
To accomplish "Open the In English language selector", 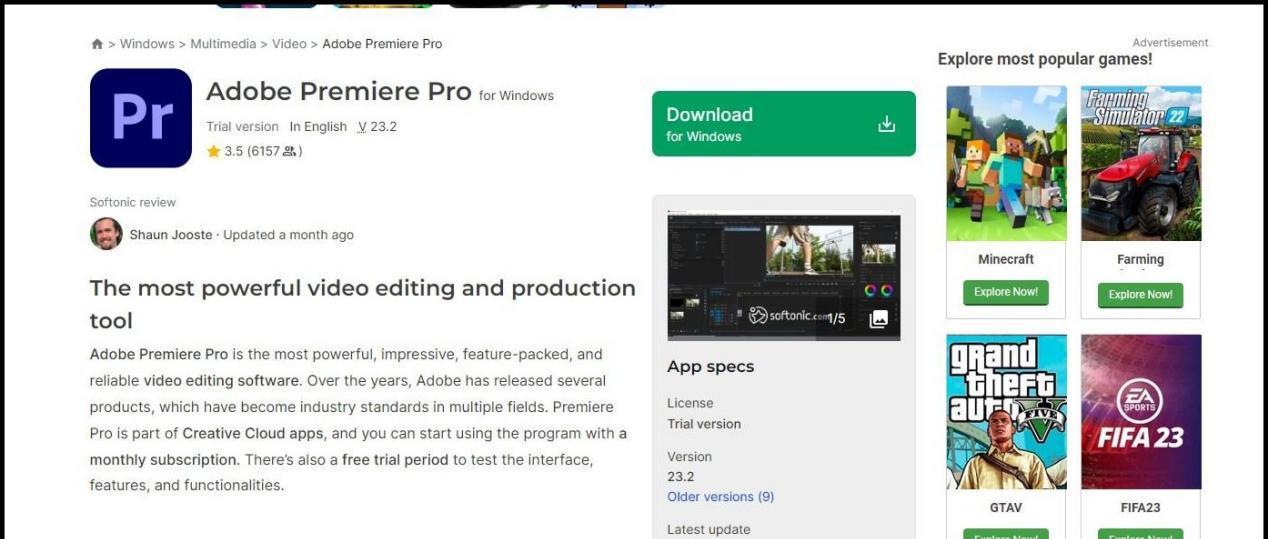I will pyautogui.click(x=318, y=127).
